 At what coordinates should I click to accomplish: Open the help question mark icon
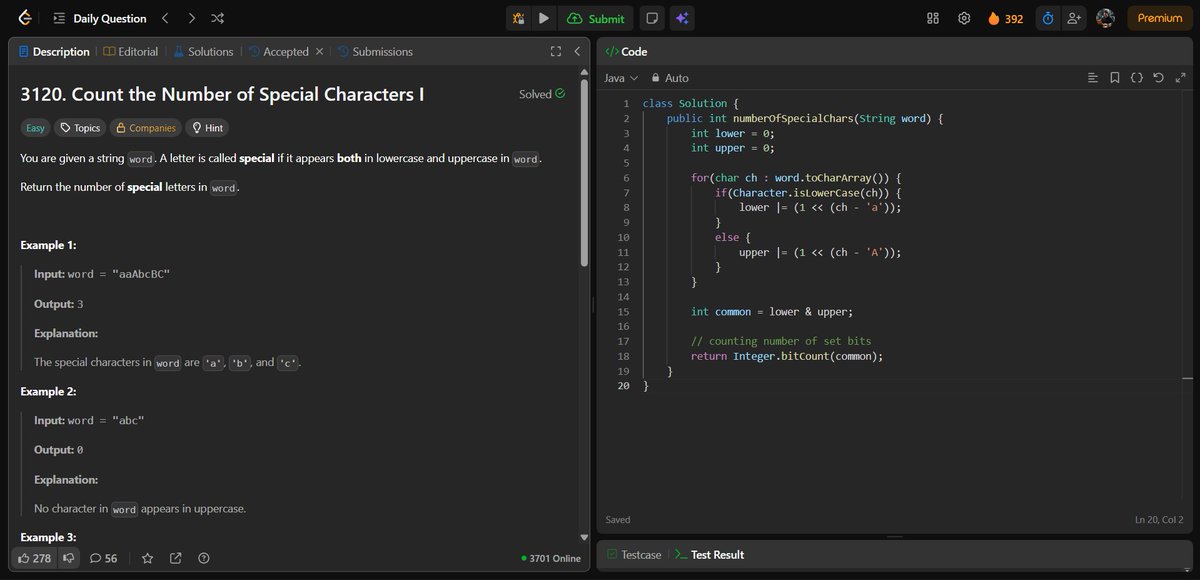(204, 558)
